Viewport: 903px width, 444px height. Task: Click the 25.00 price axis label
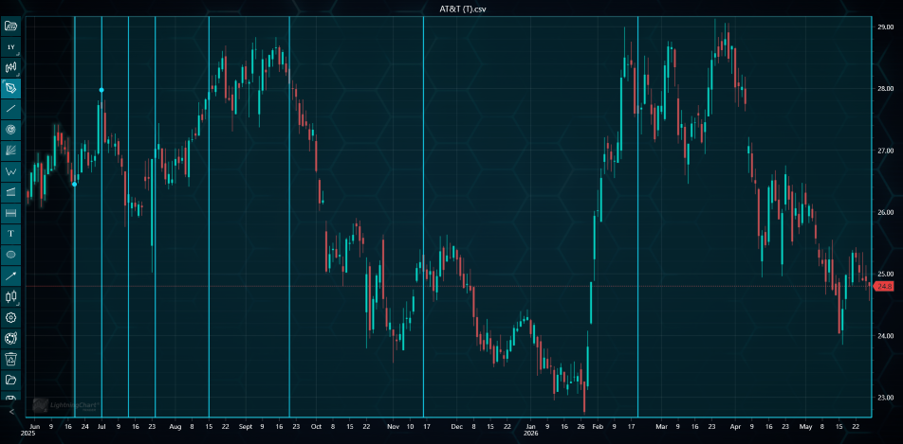(886, 274)
